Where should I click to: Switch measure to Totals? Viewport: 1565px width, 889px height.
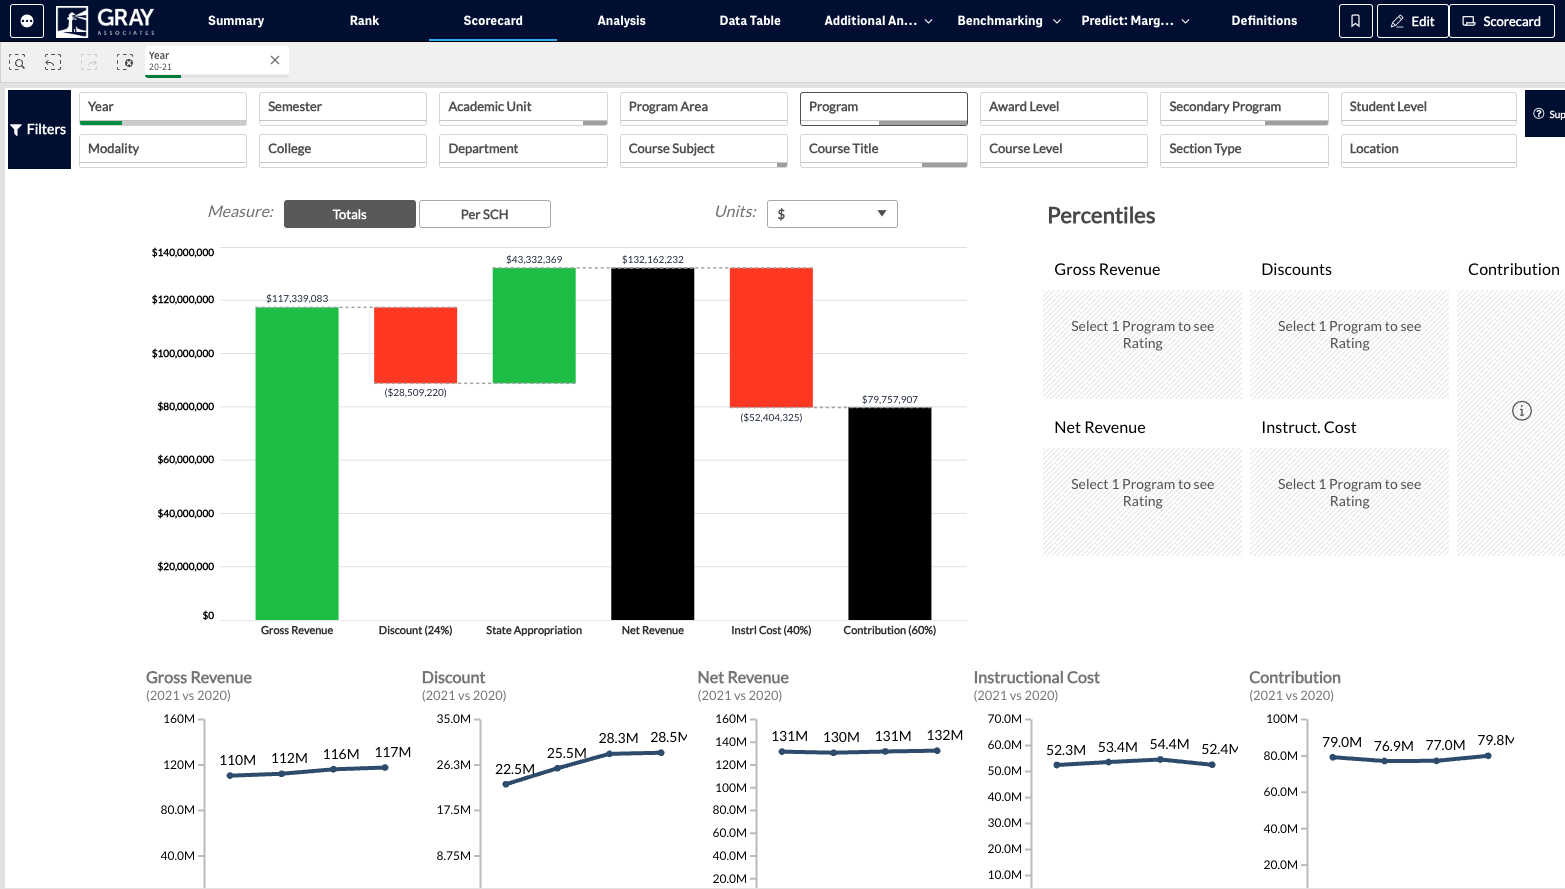point(350,214)
